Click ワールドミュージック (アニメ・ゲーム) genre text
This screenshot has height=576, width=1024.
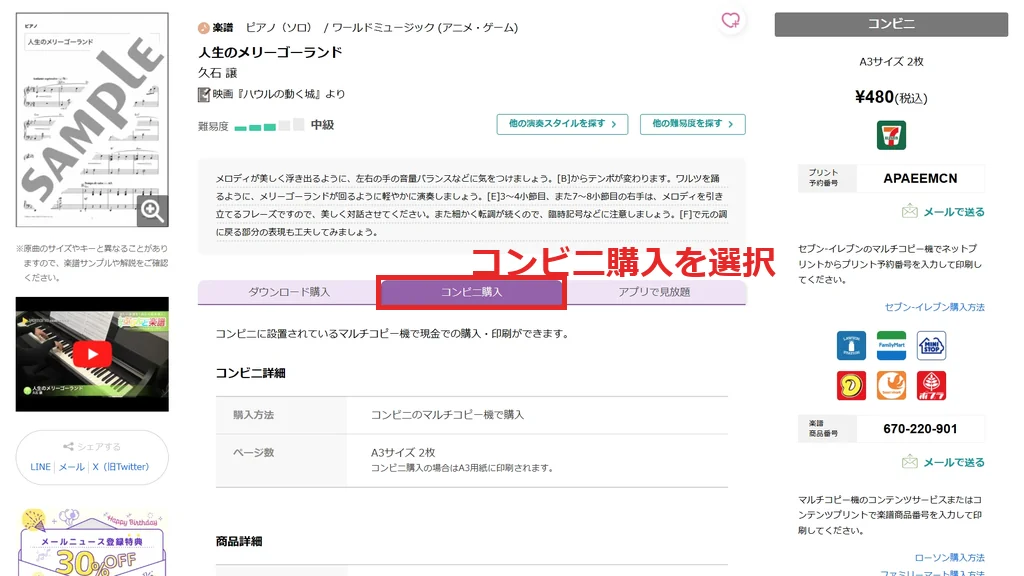click(x=425, y=27)
